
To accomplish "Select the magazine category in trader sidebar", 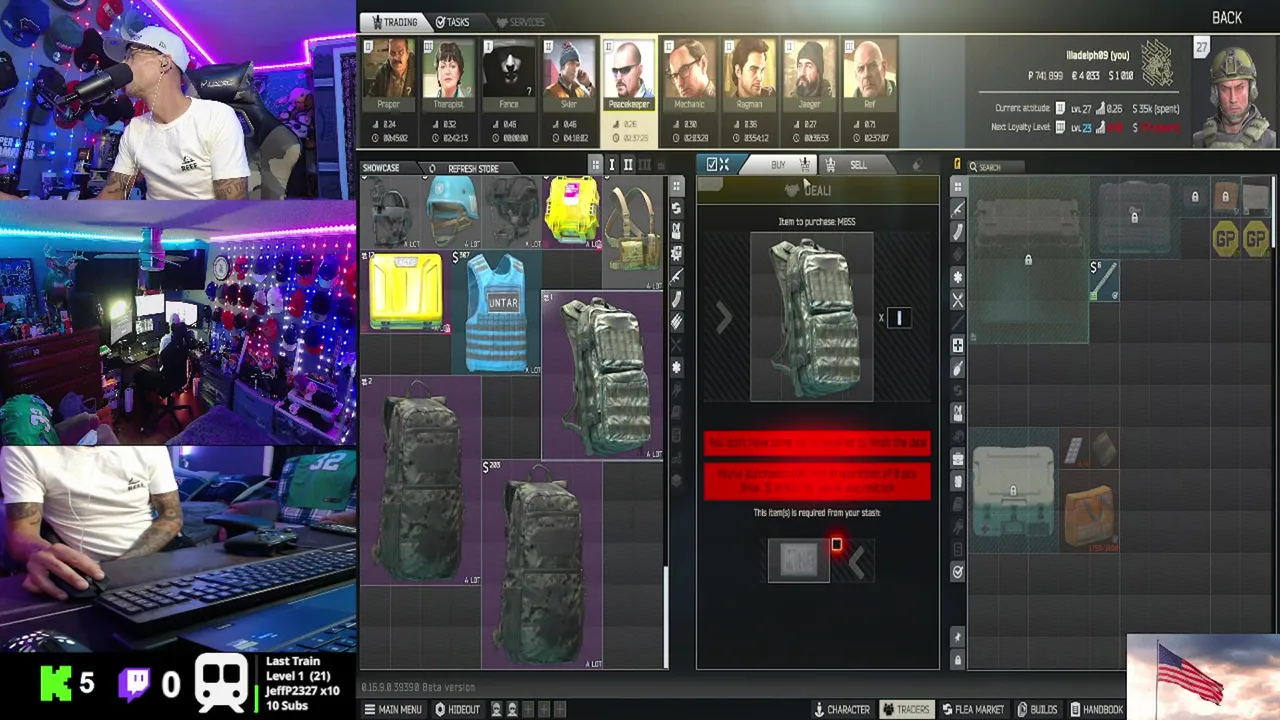I will (x=676, y=299).
